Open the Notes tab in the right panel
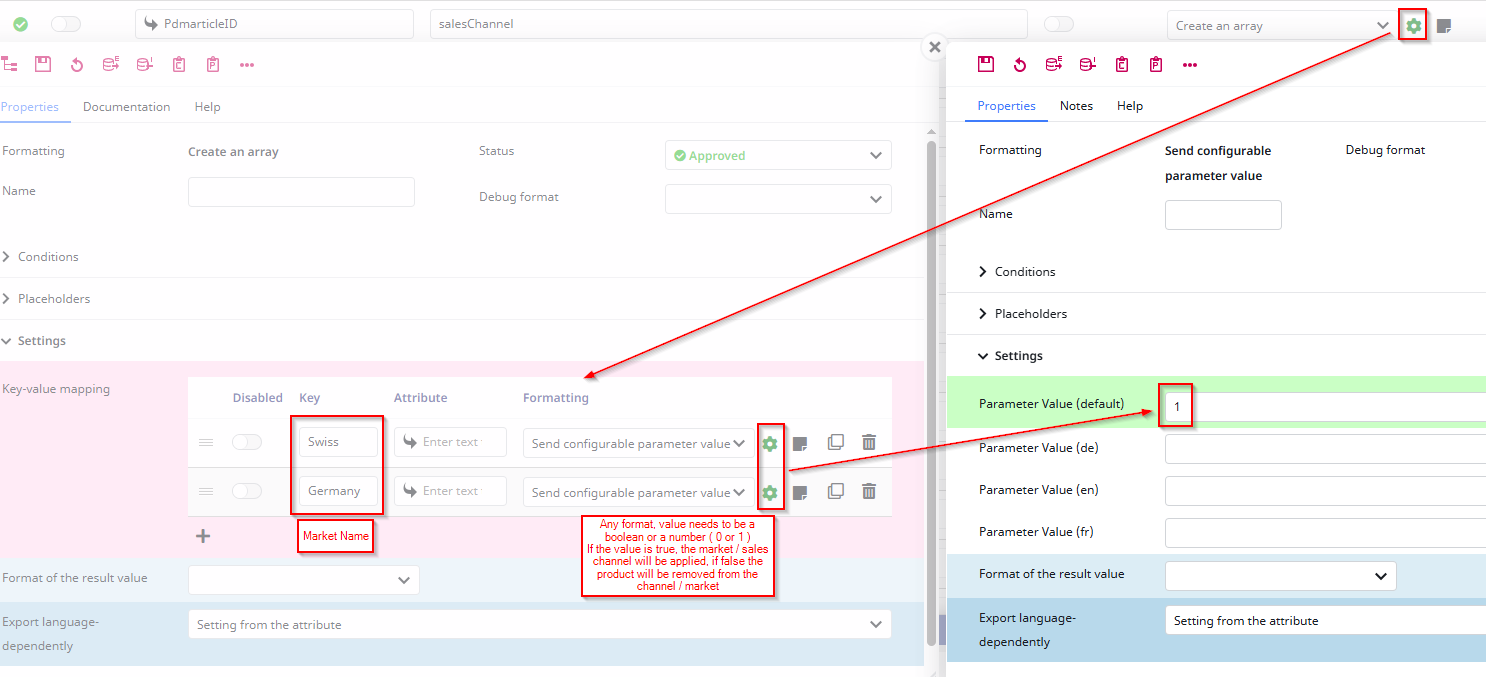The image size is (1486, 677). point(1076,105)
